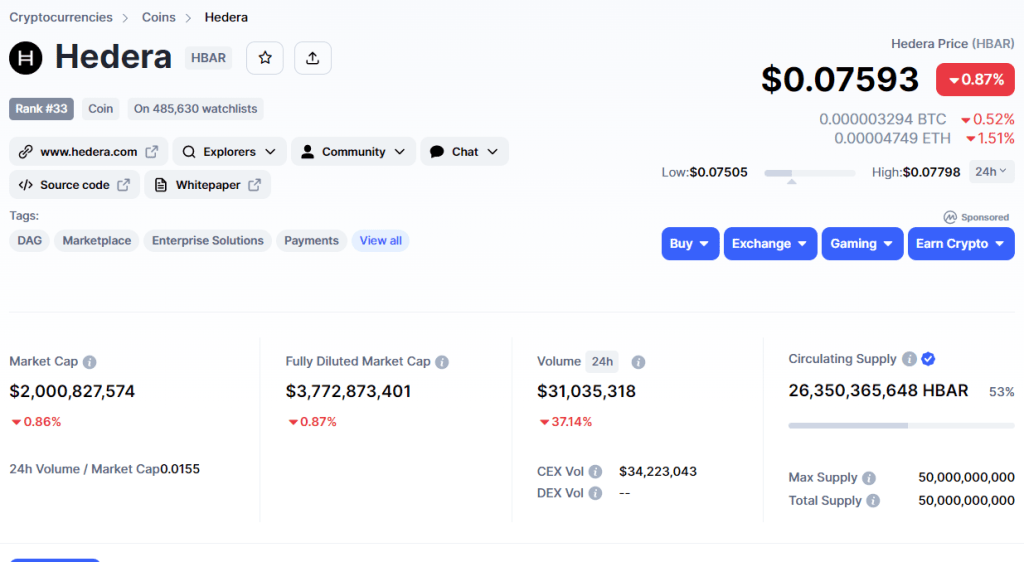Click the 37.14% volume change
This screenshot has width=1024, height=562.
(566, 422)
